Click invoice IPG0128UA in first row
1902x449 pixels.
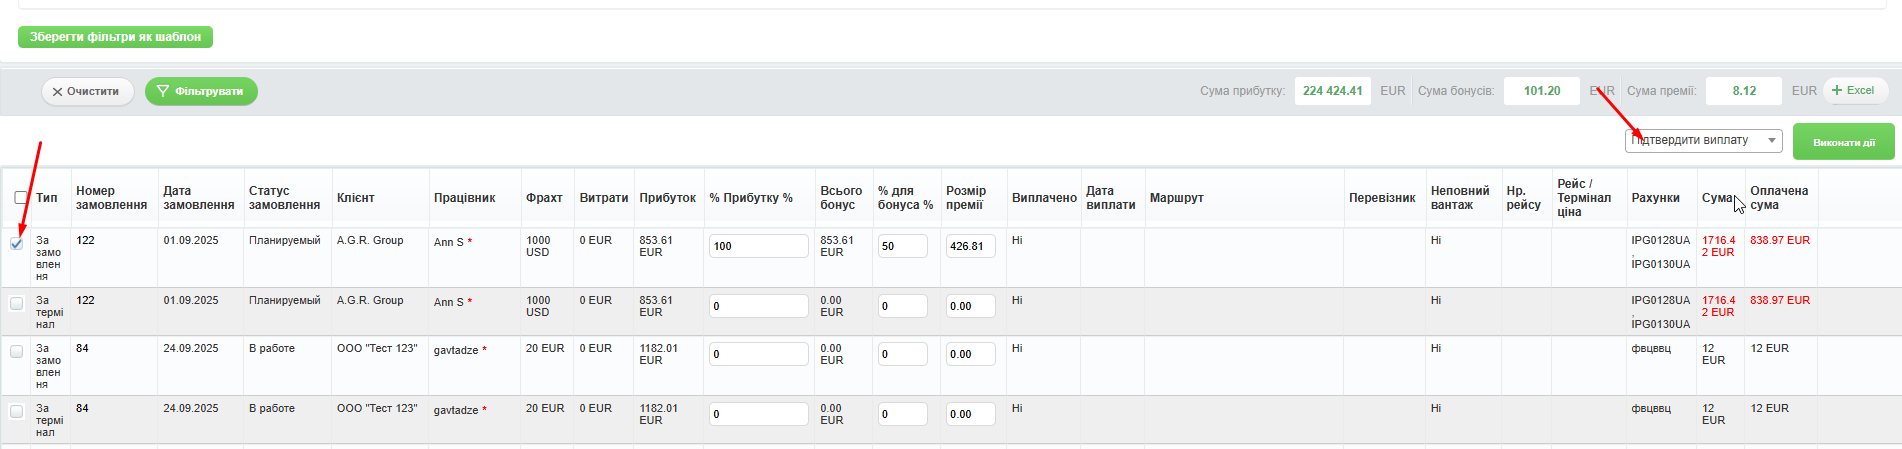[1660, 241]
